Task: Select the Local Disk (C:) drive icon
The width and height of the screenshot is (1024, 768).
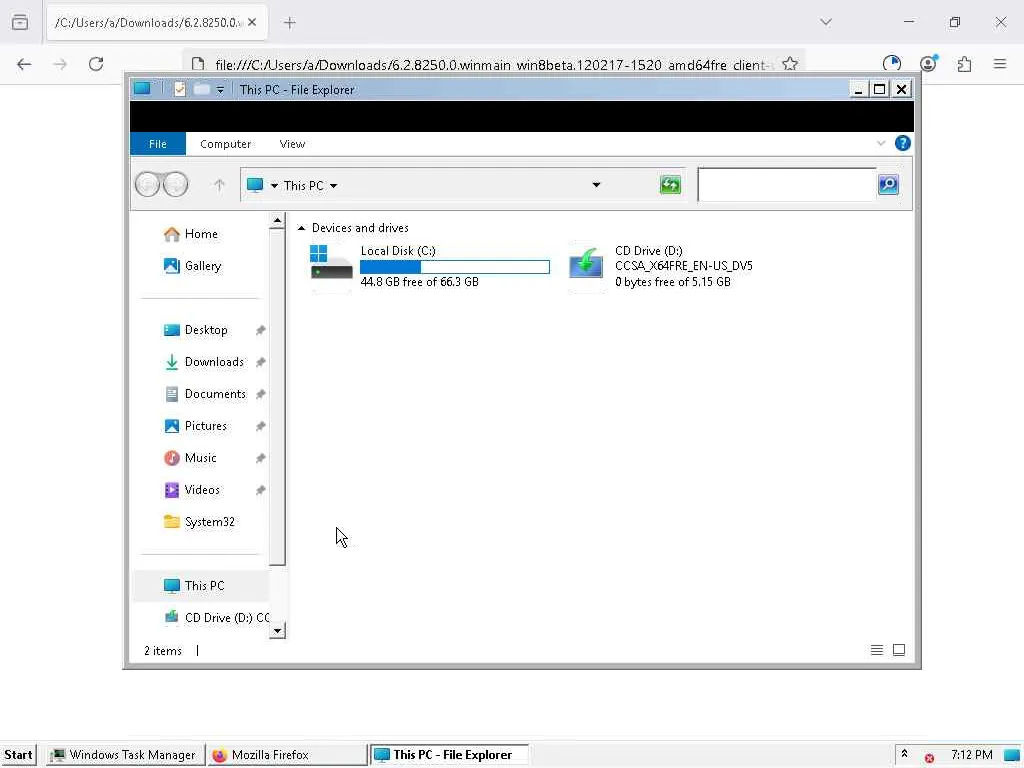Action: (x=331, y=265)
